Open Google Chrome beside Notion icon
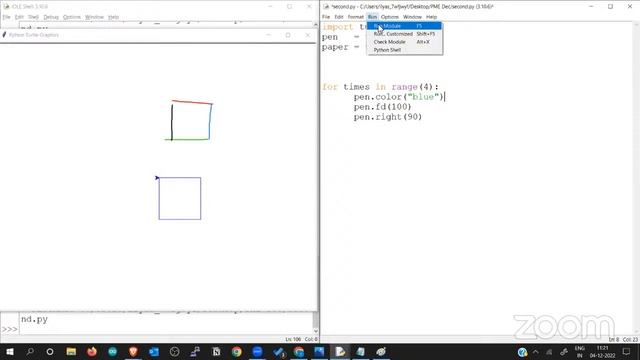Viewport: 640px width, 360px height. [x=236, y=351]
